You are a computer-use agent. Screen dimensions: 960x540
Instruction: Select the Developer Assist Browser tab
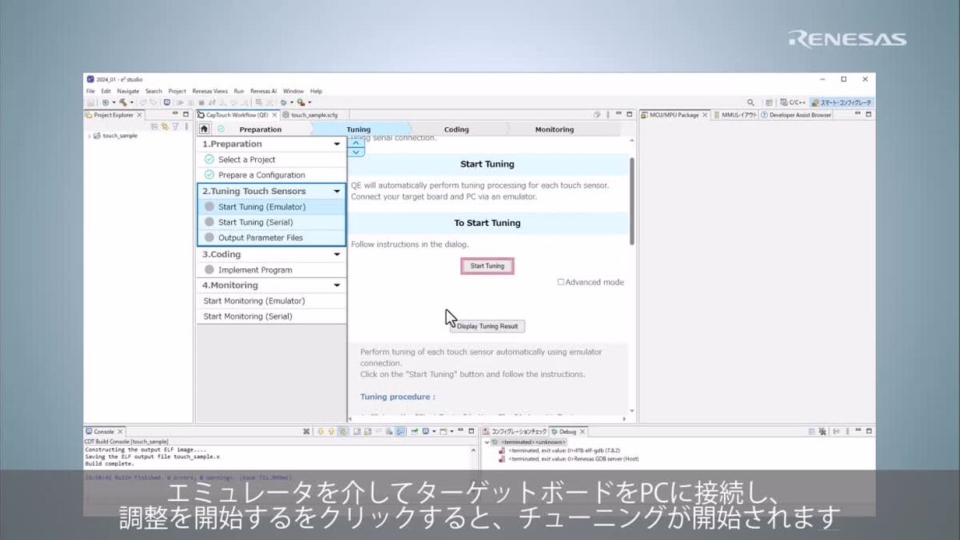point(796,114)
